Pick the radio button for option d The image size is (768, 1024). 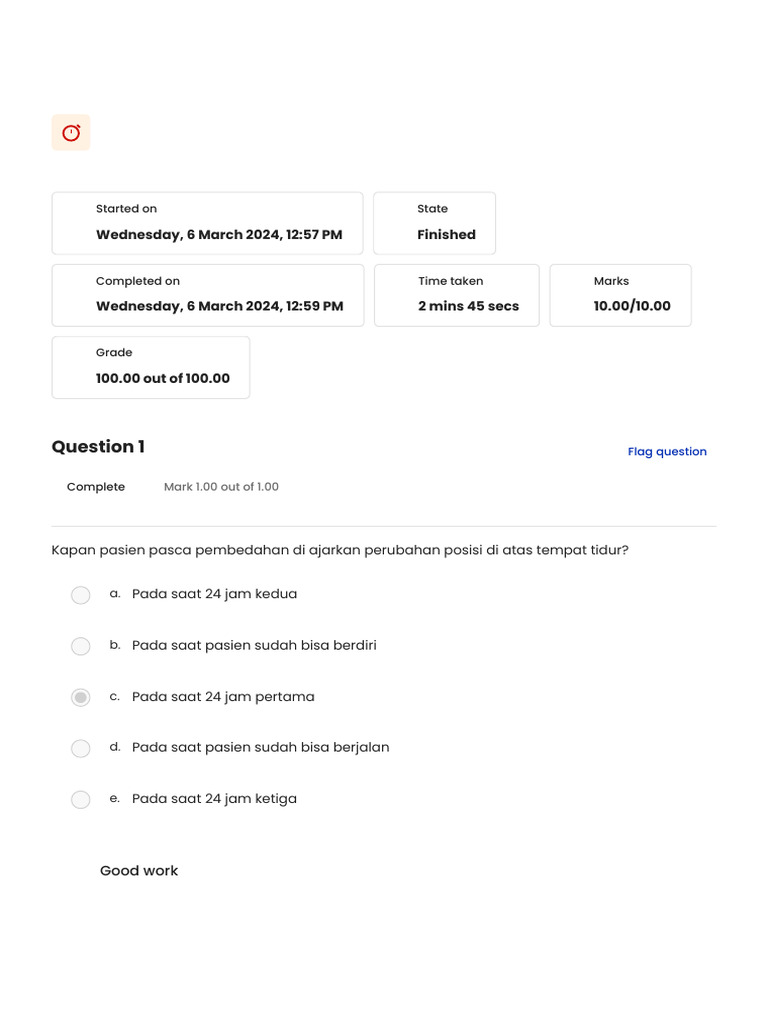tap(81, 748)
